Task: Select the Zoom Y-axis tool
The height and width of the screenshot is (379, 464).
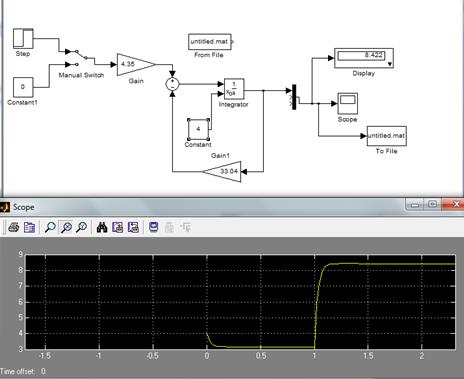Action: pyautogui.click(x=82, y=228)
